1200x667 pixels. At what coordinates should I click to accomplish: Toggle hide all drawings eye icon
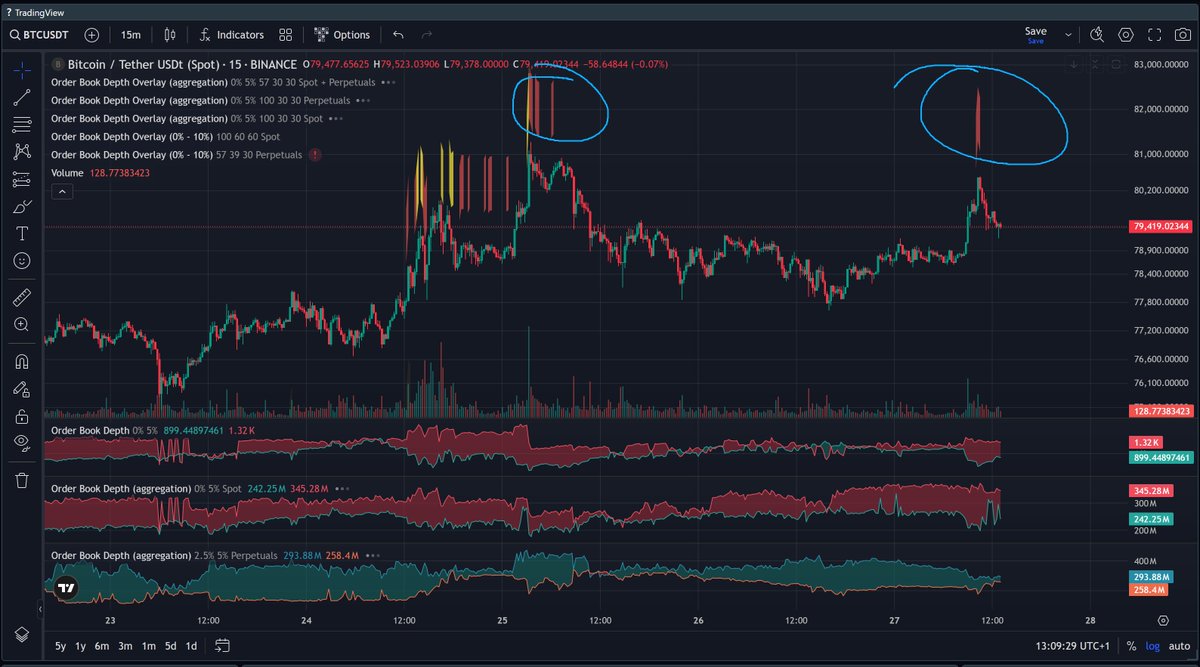21,442
